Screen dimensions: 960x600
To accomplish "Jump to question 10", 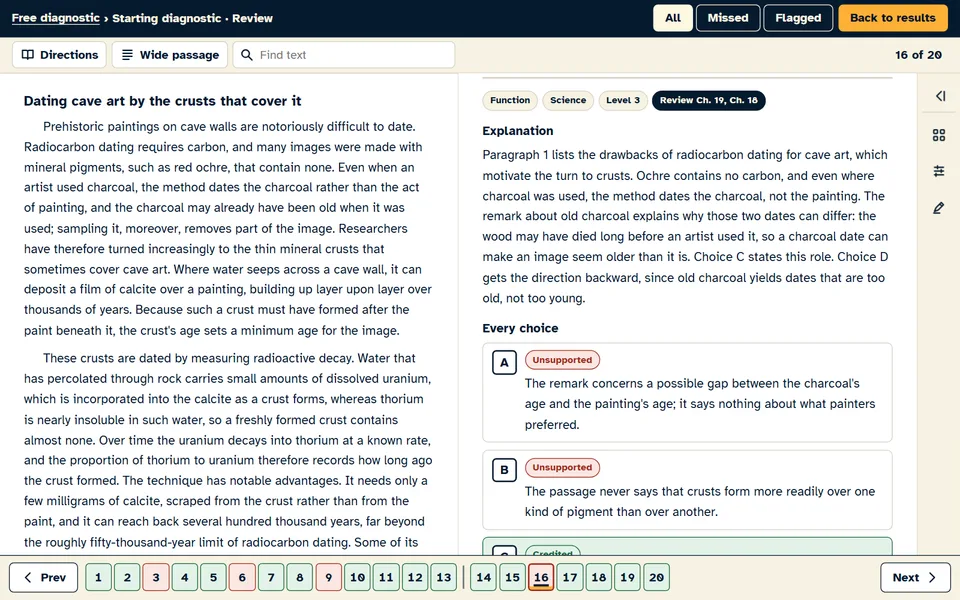I will point(358,577).
